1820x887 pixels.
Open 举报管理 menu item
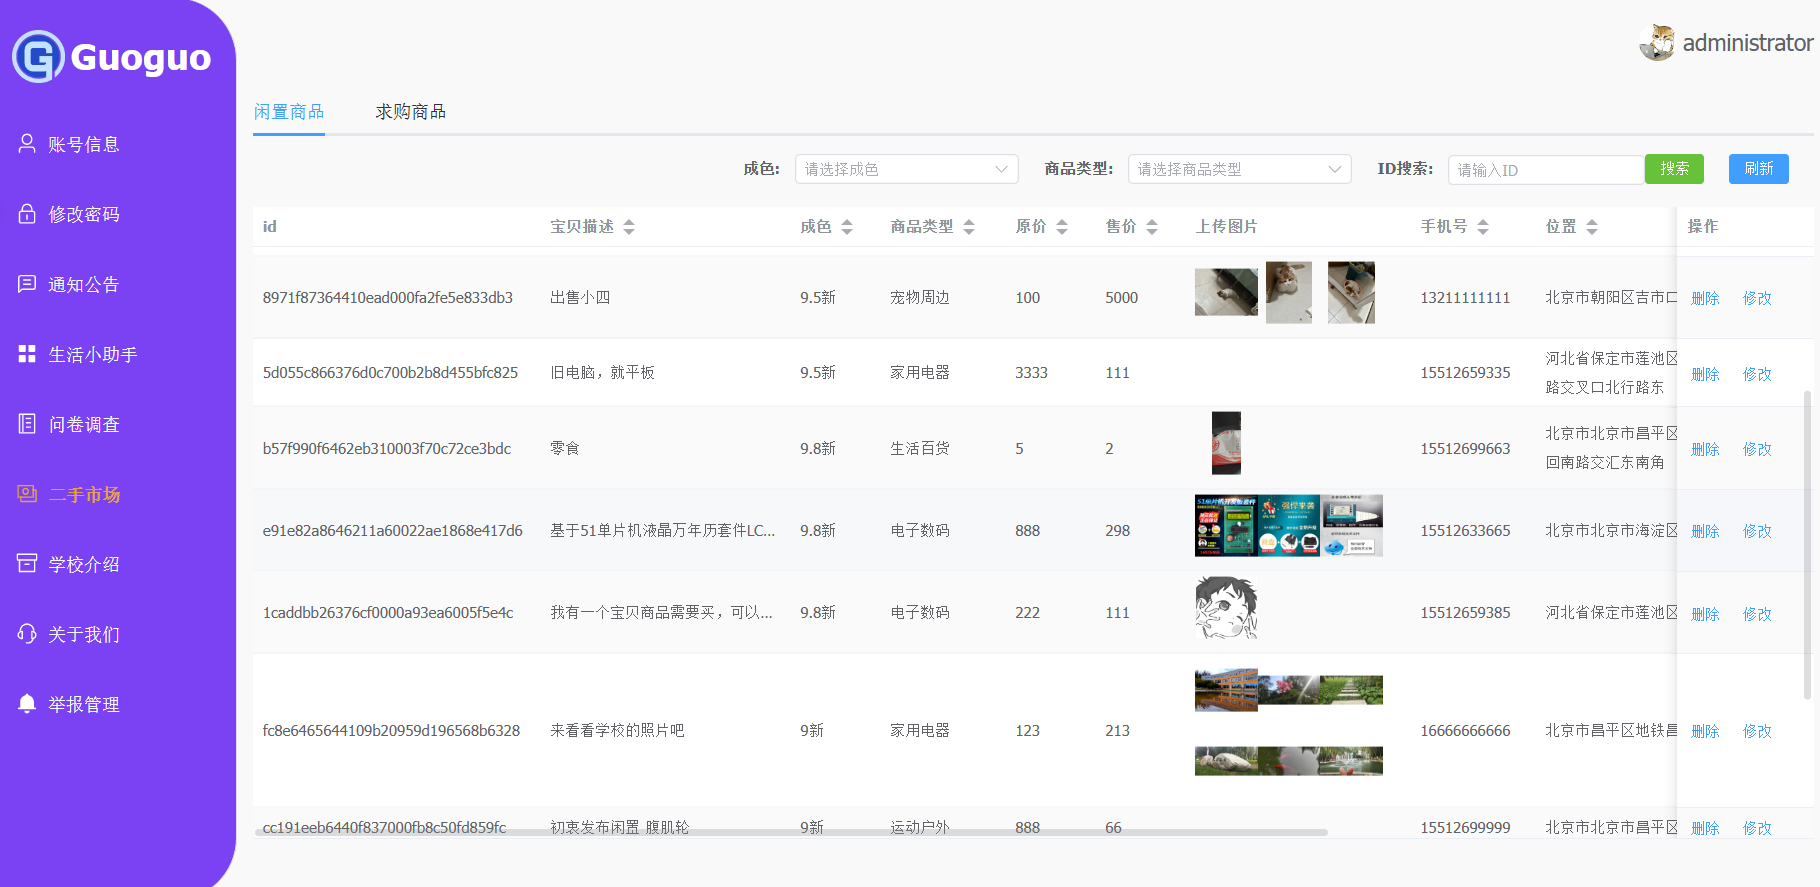point(84,704)
